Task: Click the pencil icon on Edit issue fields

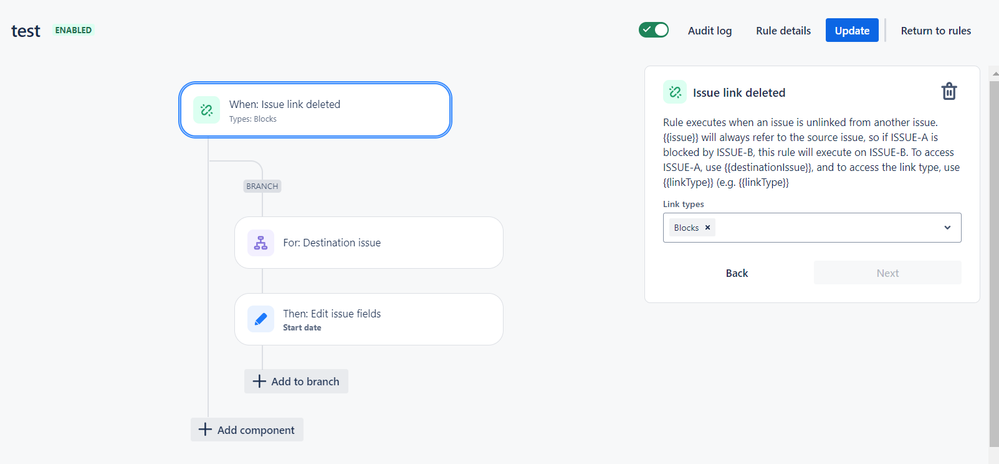Action: click(x=261, y=319)
